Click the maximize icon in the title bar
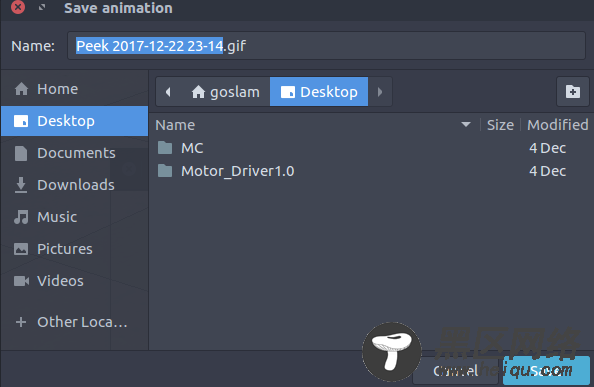This screenshot has width=594, height=387. click(x=42, y=7)
